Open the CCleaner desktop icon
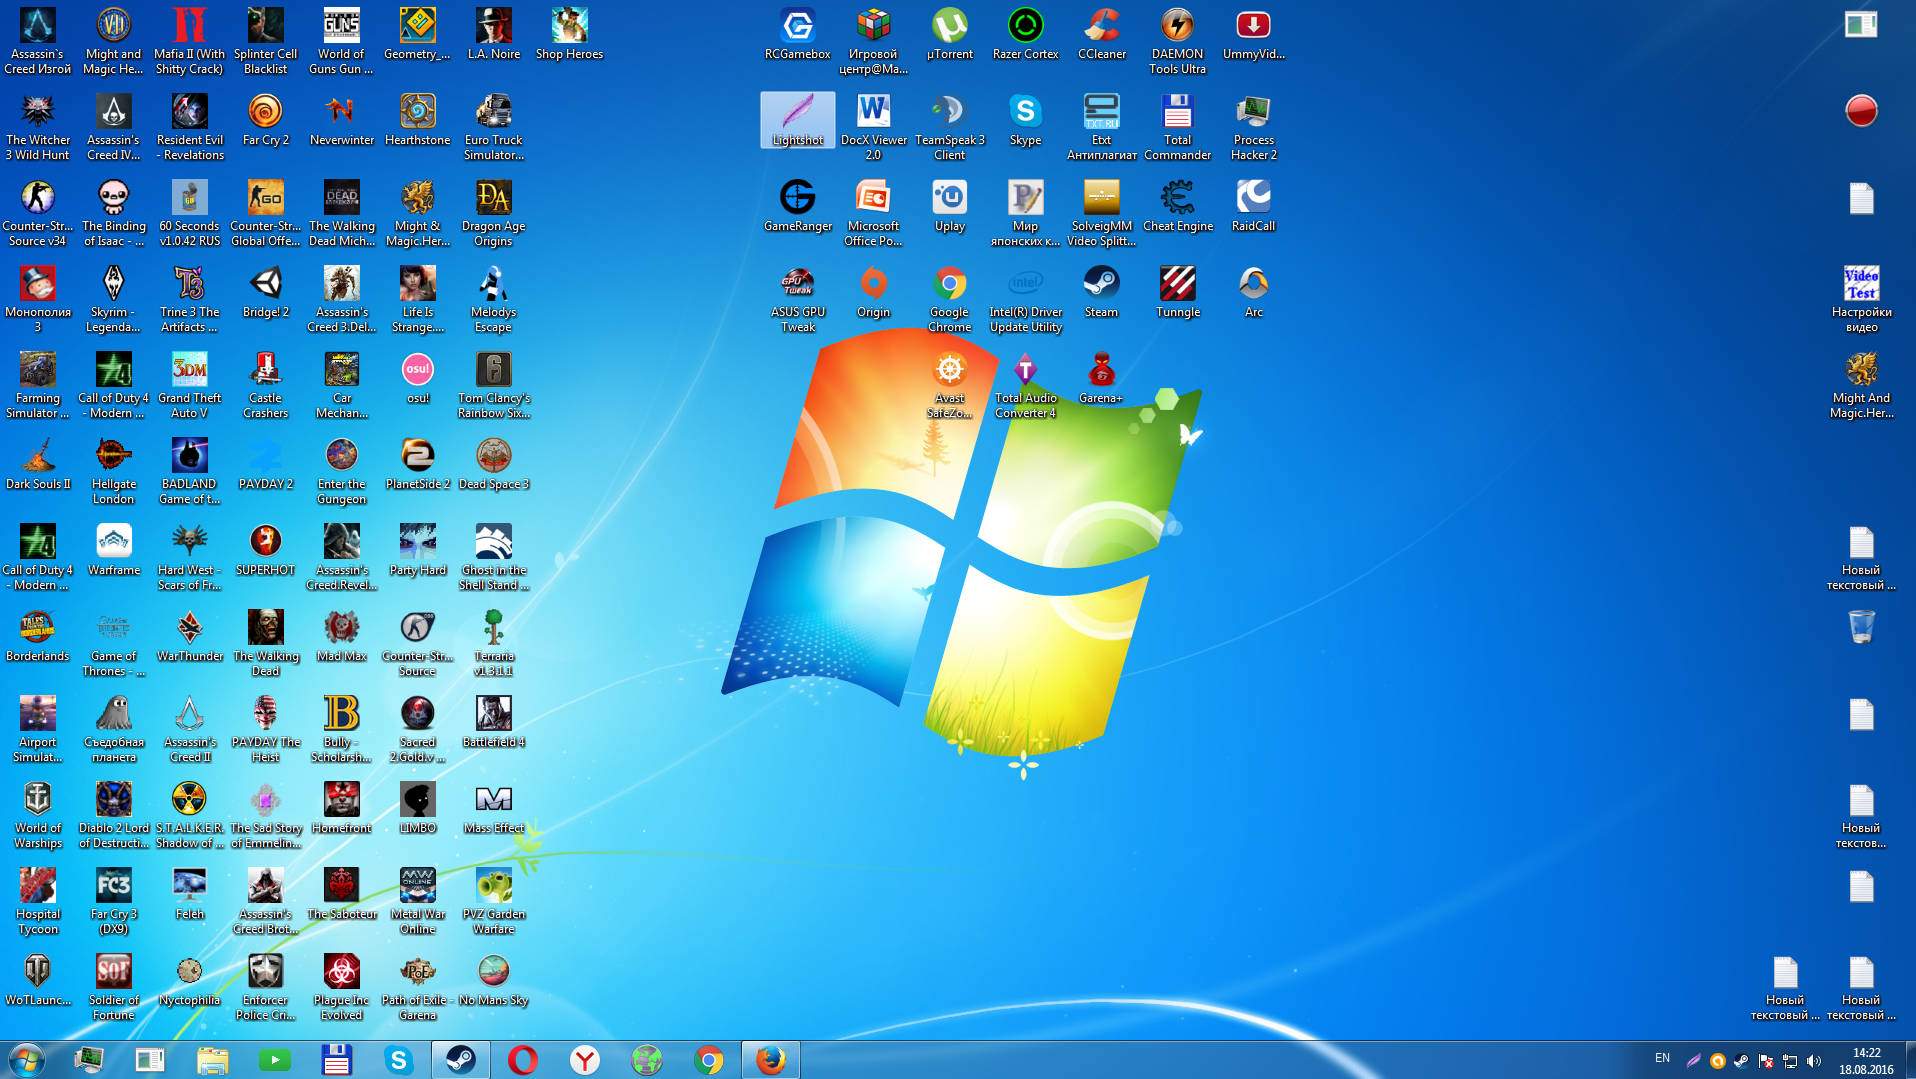This screenshot has height=1079, width=1916. point(1101,34)
